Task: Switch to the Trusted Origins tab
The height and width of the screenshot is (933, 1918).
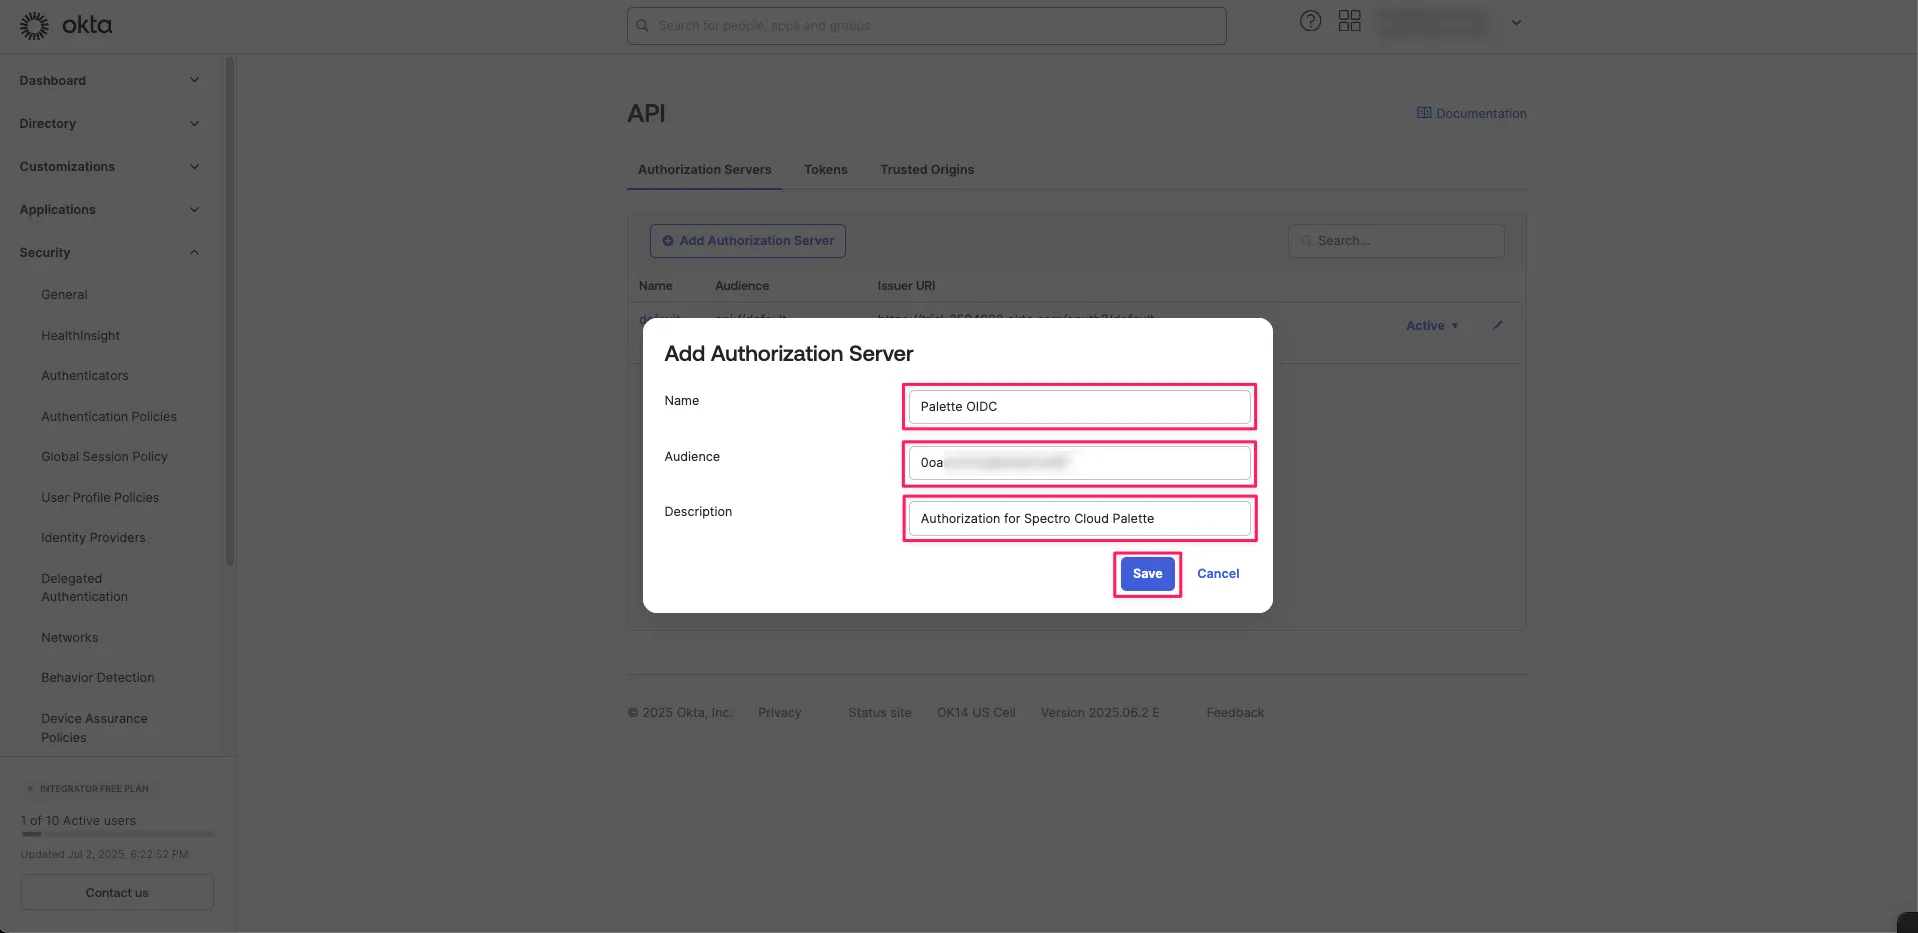Action: (x=926, y=169)
